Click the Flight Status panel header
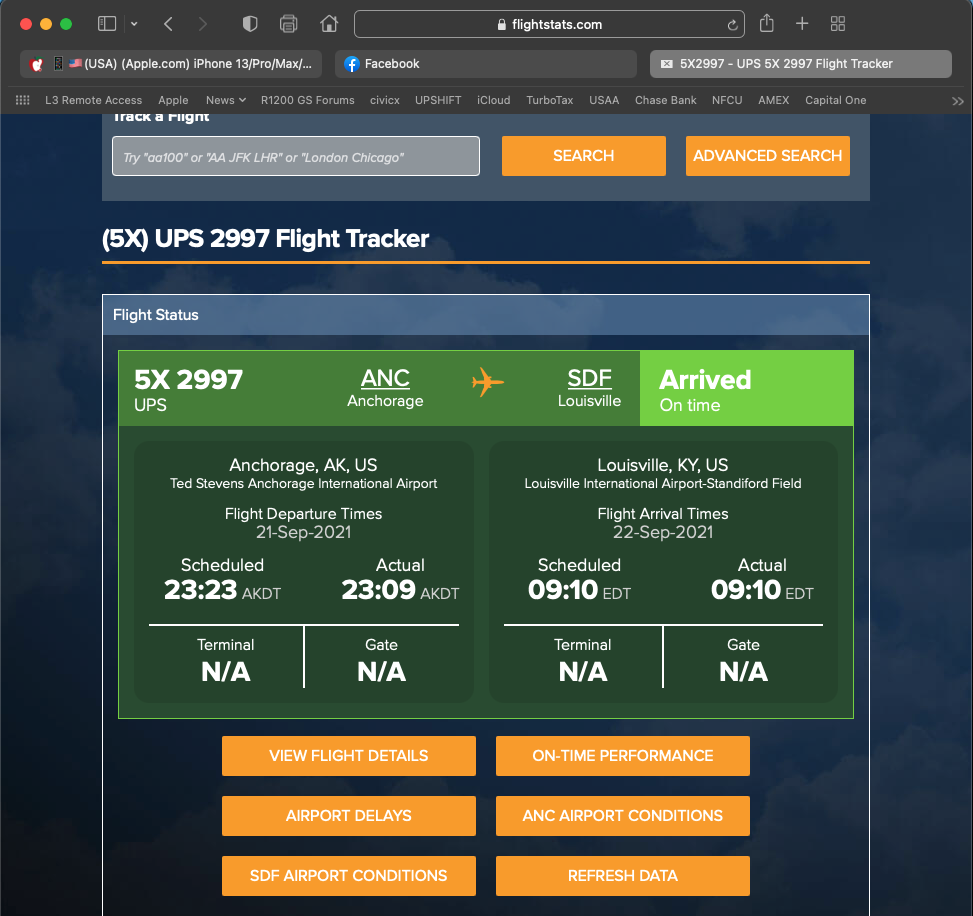This screenshot has width=973, height=916. coord(486,315)
